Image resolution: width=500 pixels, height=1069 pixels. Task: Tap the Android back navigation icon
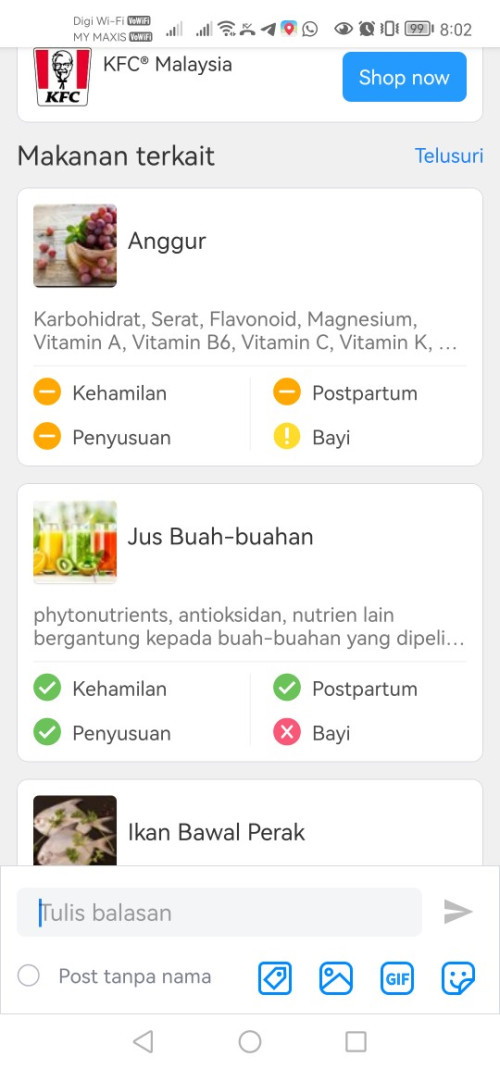(143, 1041)
